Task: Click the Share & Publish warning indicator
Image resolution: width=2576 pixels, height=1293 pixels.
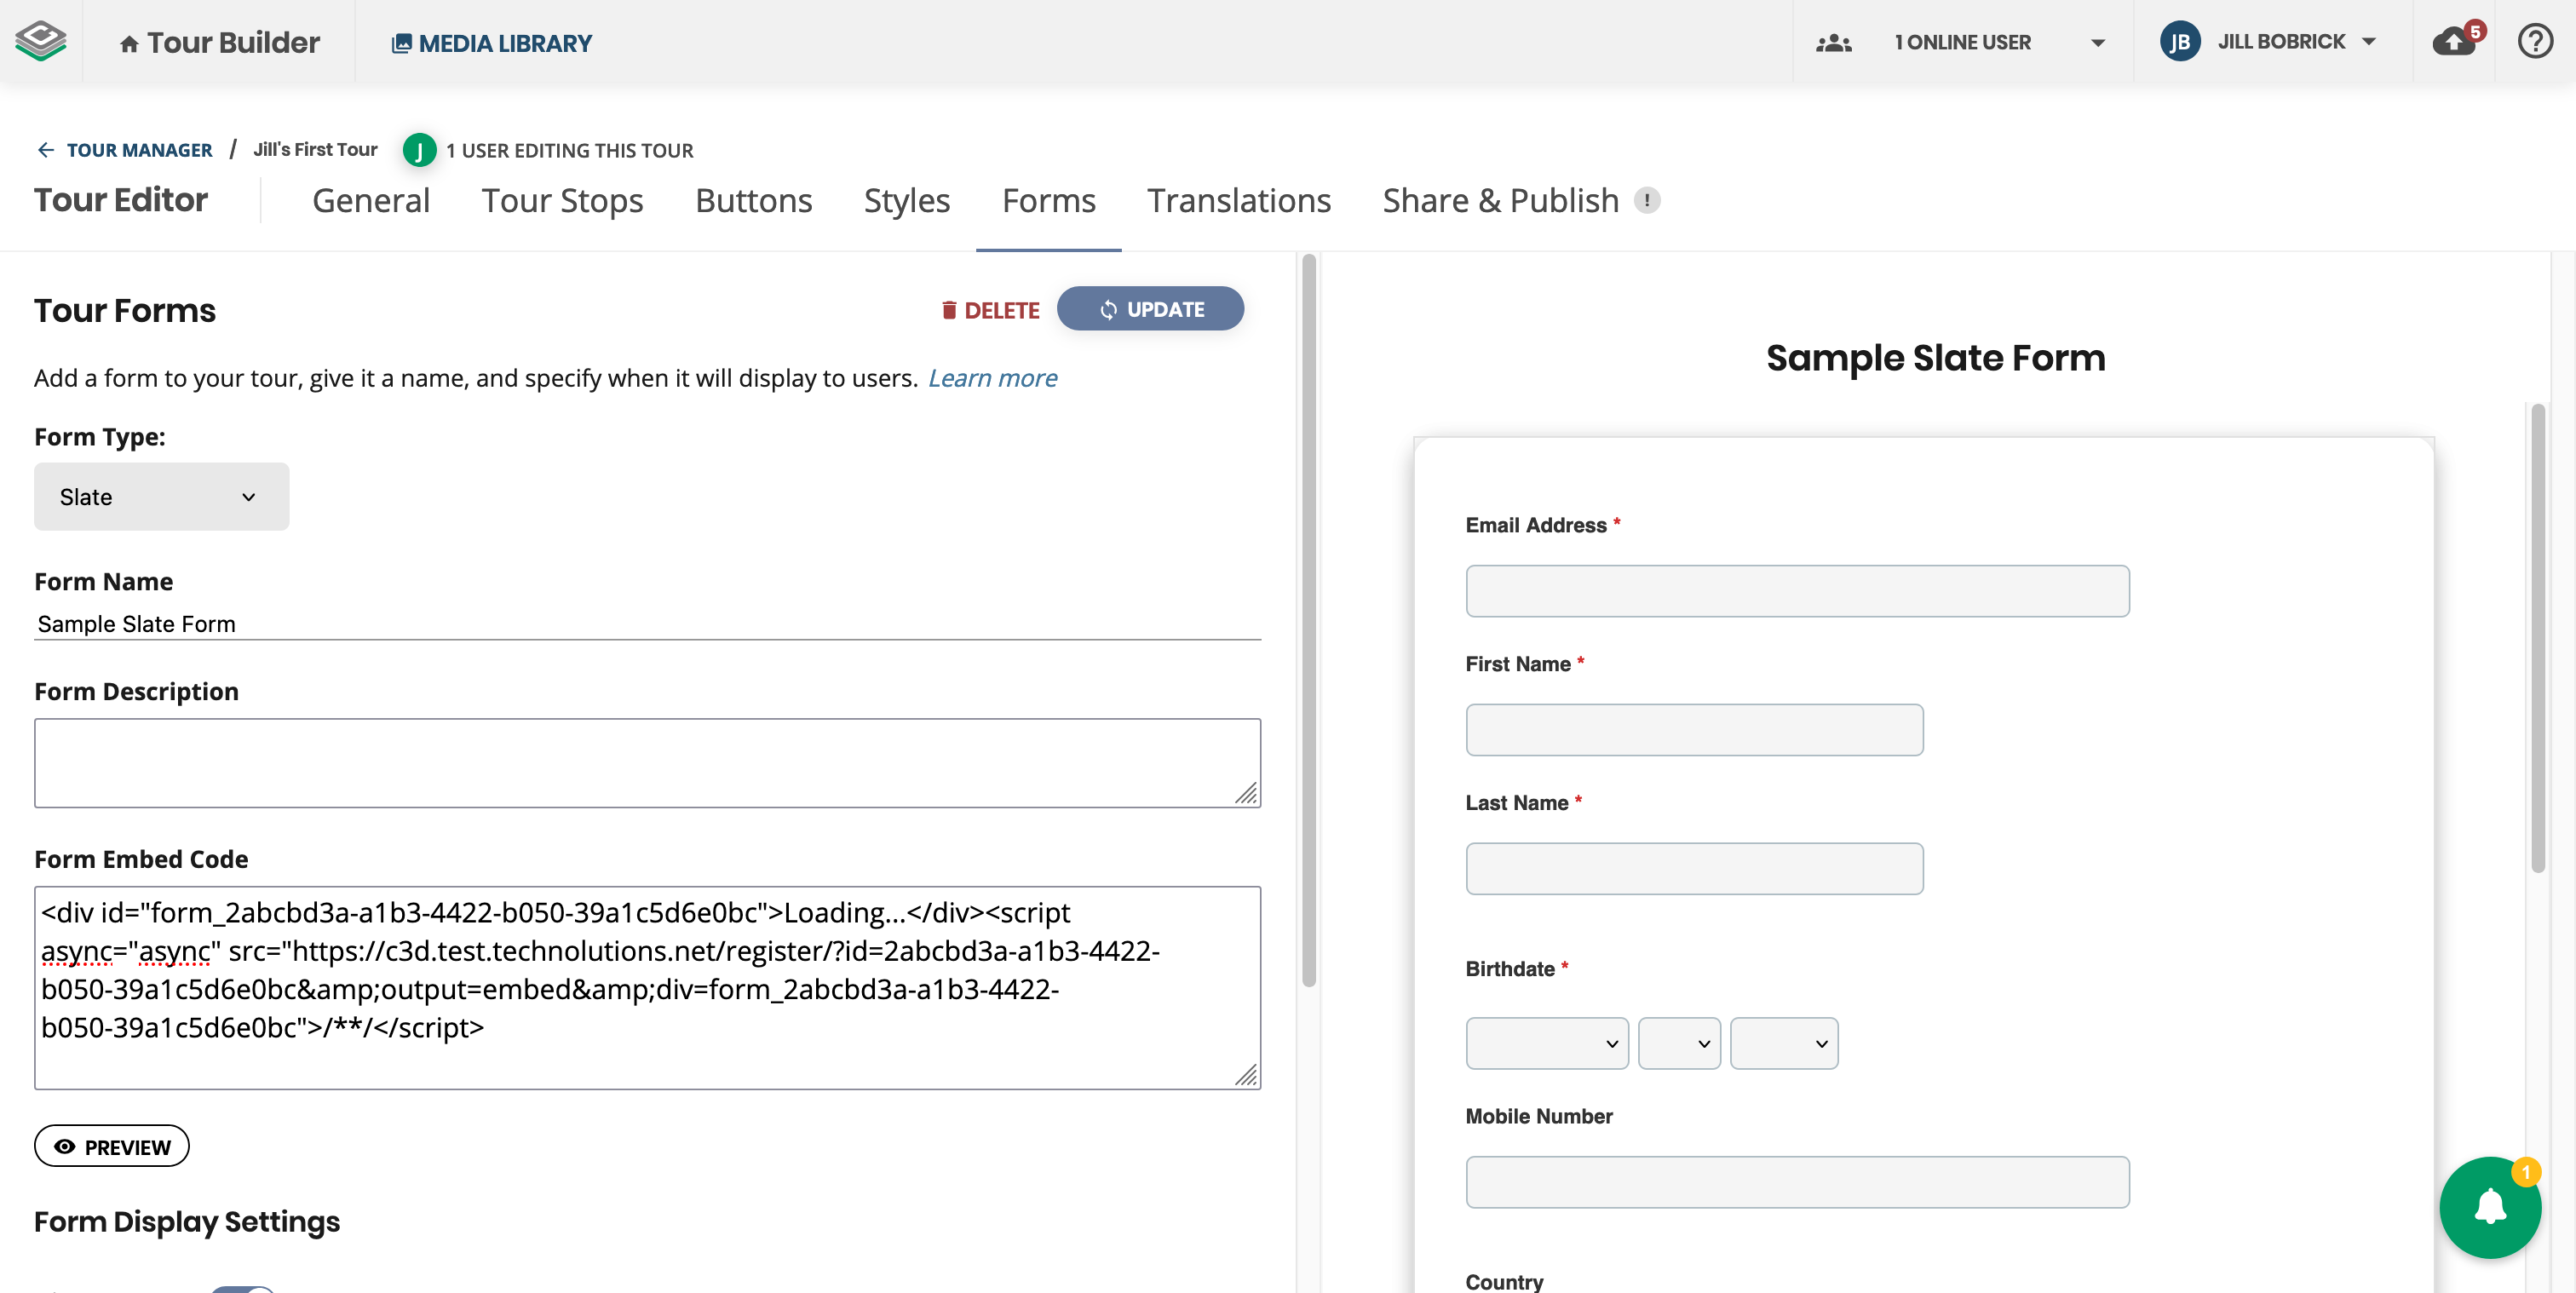Action: click(x=1647, y=200)
